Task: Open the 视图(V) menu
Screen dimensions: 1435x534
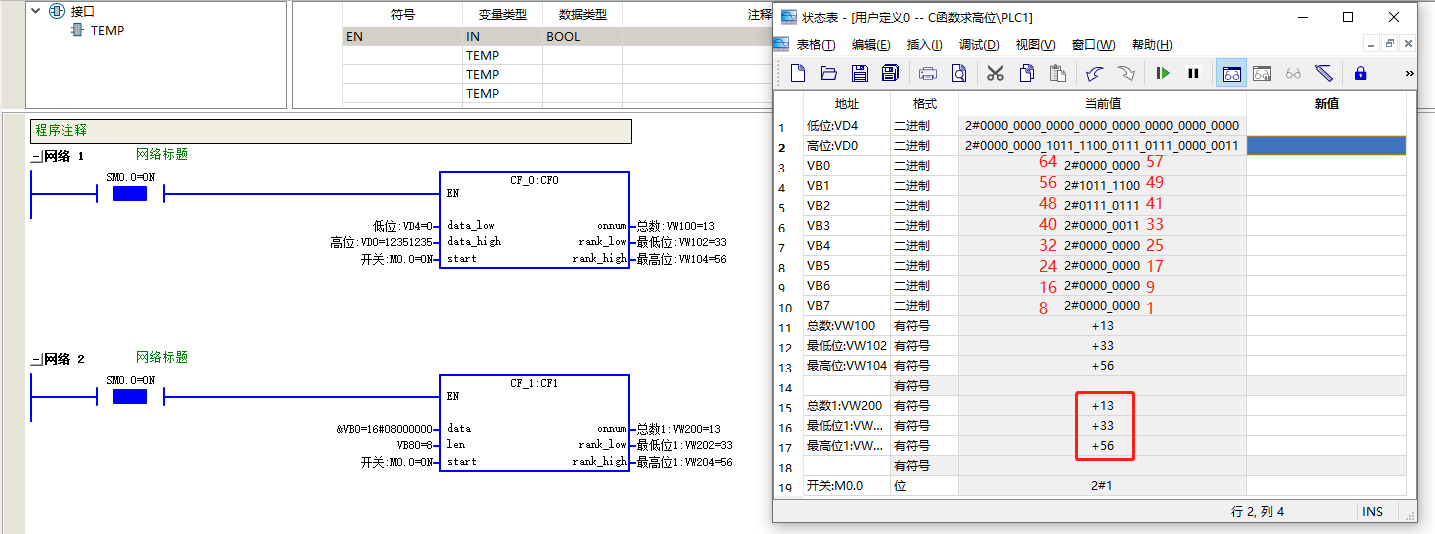Action: [x=1035, y=45]
